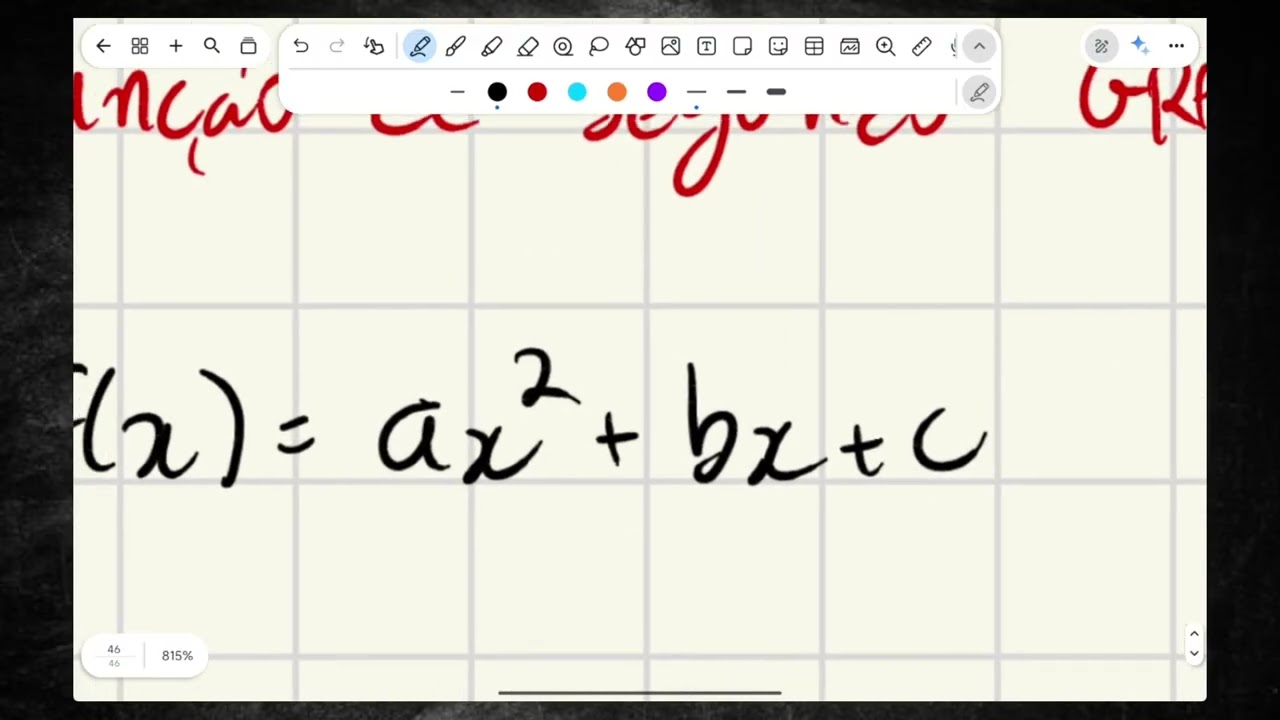This screenshot has width=1280, height=720.
Task: Open the AI sparkle assistant
Action: point(1139,46)
